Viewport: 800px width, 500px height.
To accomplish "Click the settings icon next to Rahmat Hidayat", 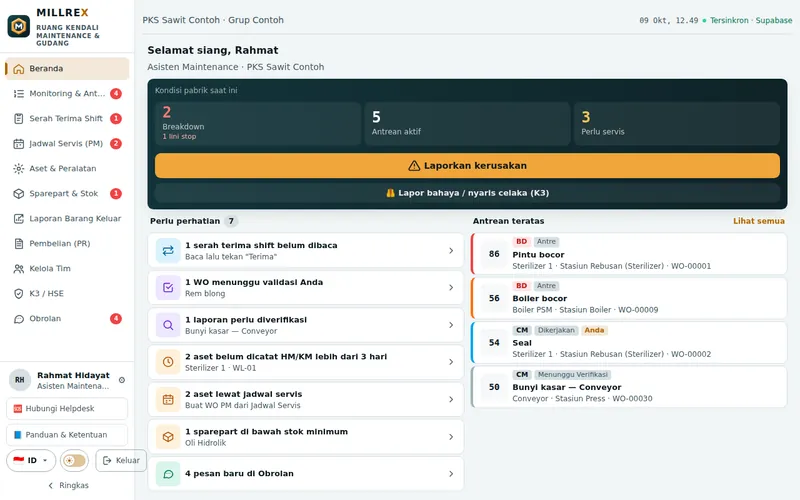I will point(122,380).
